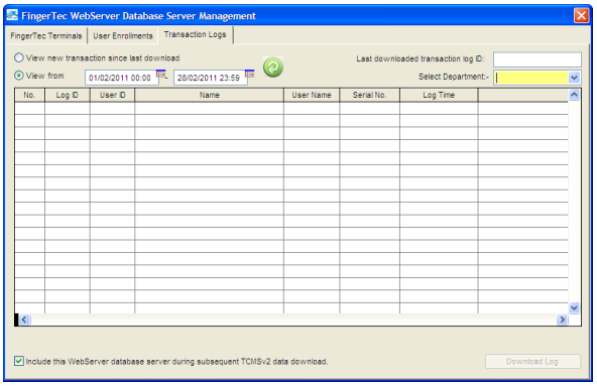The image size is (597, 386).
Task: Click the Download Log button
Action: [x=533, y=361]
